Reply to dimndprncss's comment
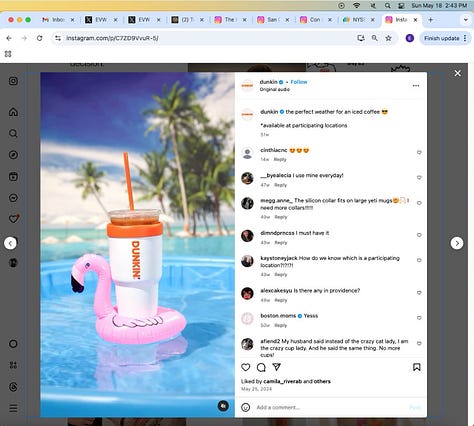Viewport: 474px width, 426px height. coord(281,243)
